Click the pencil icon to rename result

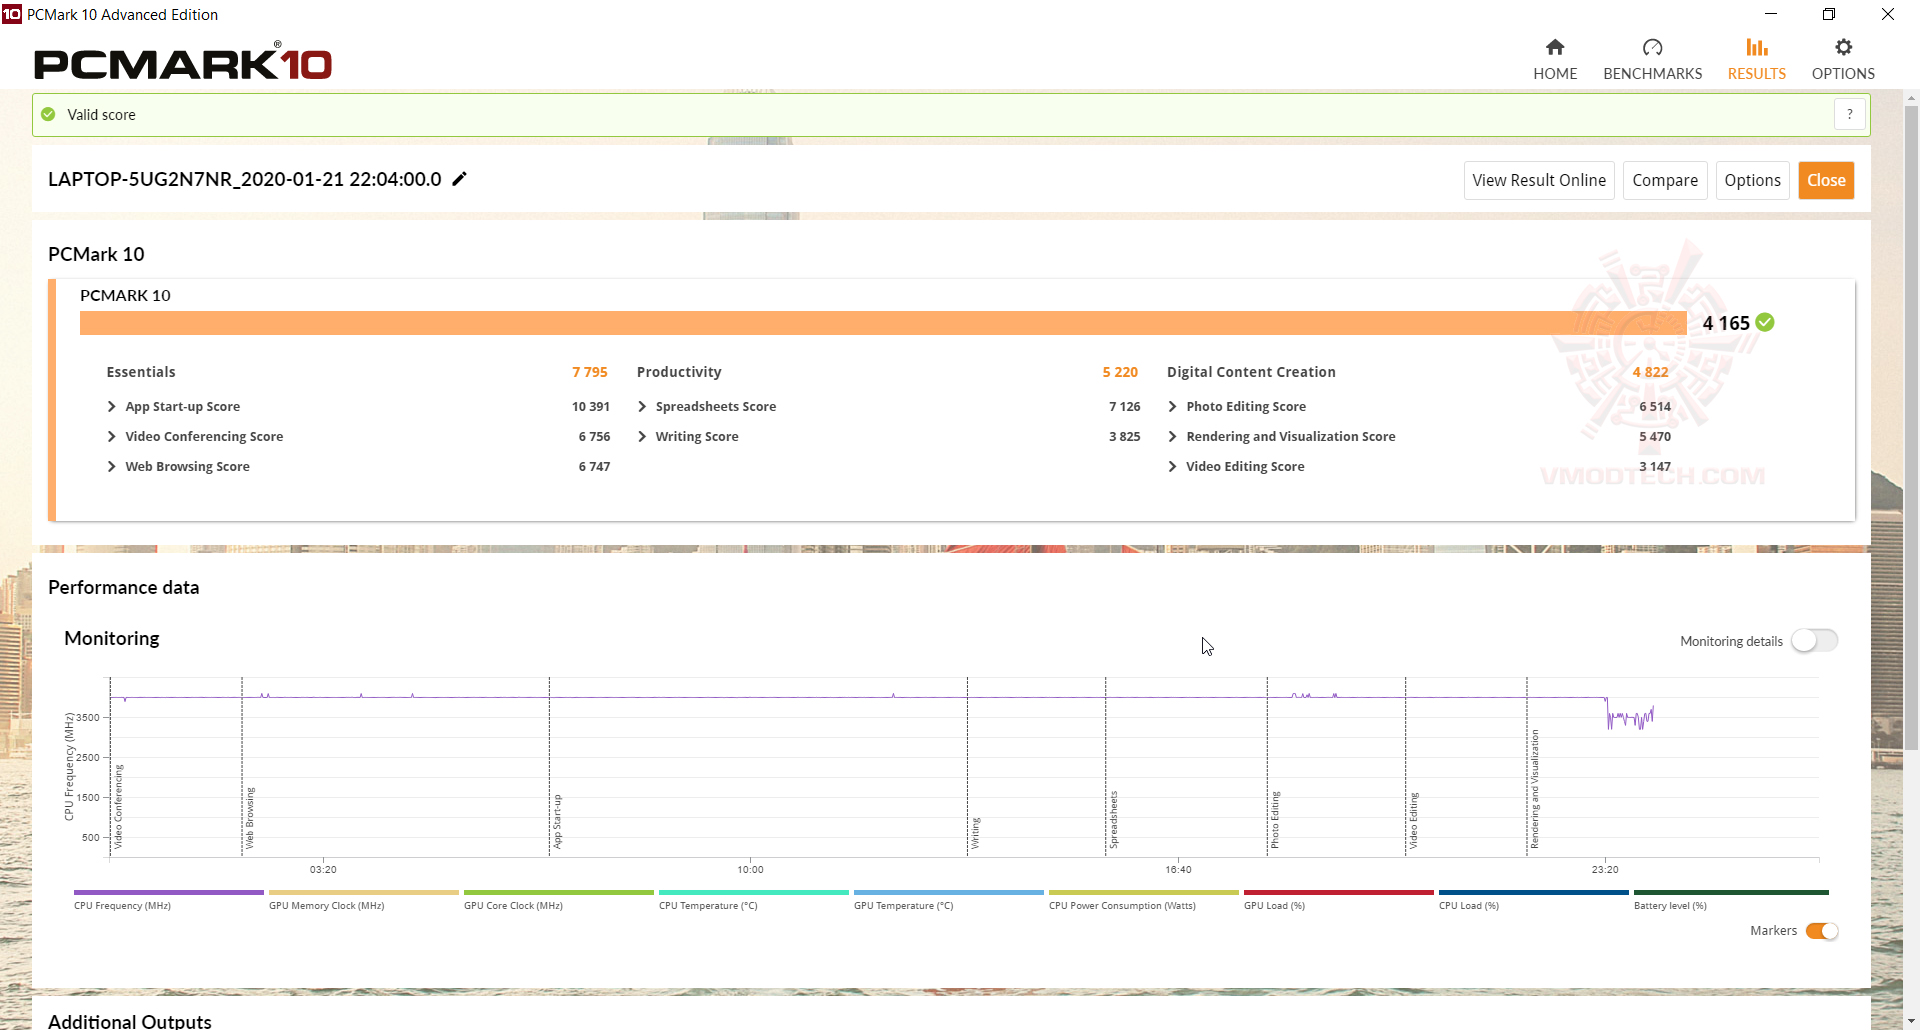click(x=460, y=179)
